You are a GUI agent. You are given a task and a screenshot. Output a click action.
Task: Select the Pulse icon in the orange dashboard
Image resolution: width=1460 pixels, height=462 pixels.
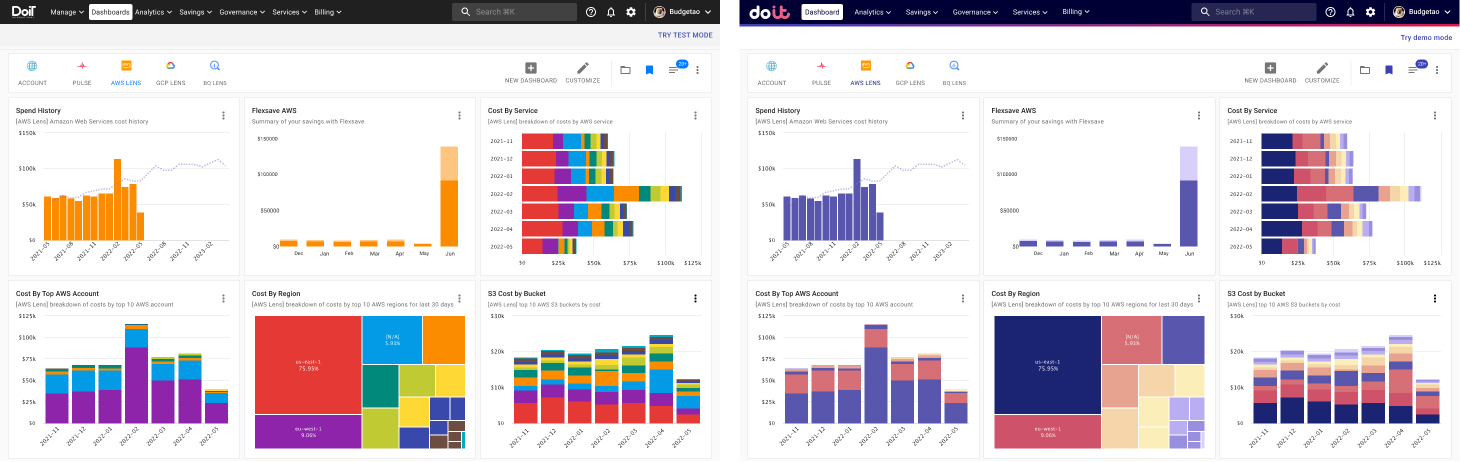coord(82,66)
